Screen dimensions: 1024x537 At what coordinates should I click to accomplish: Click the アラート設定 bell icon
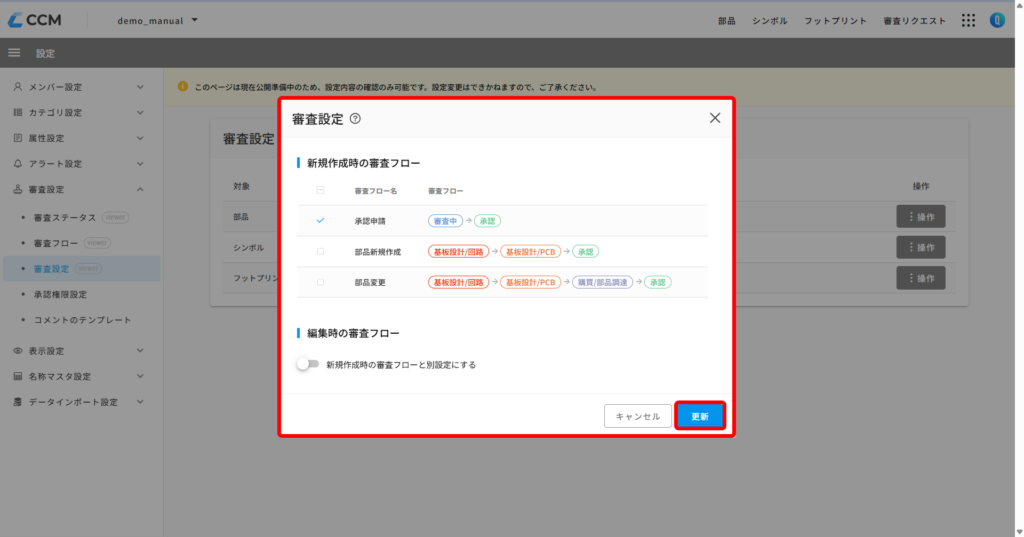pyautogui.click(x=18, y=163)
